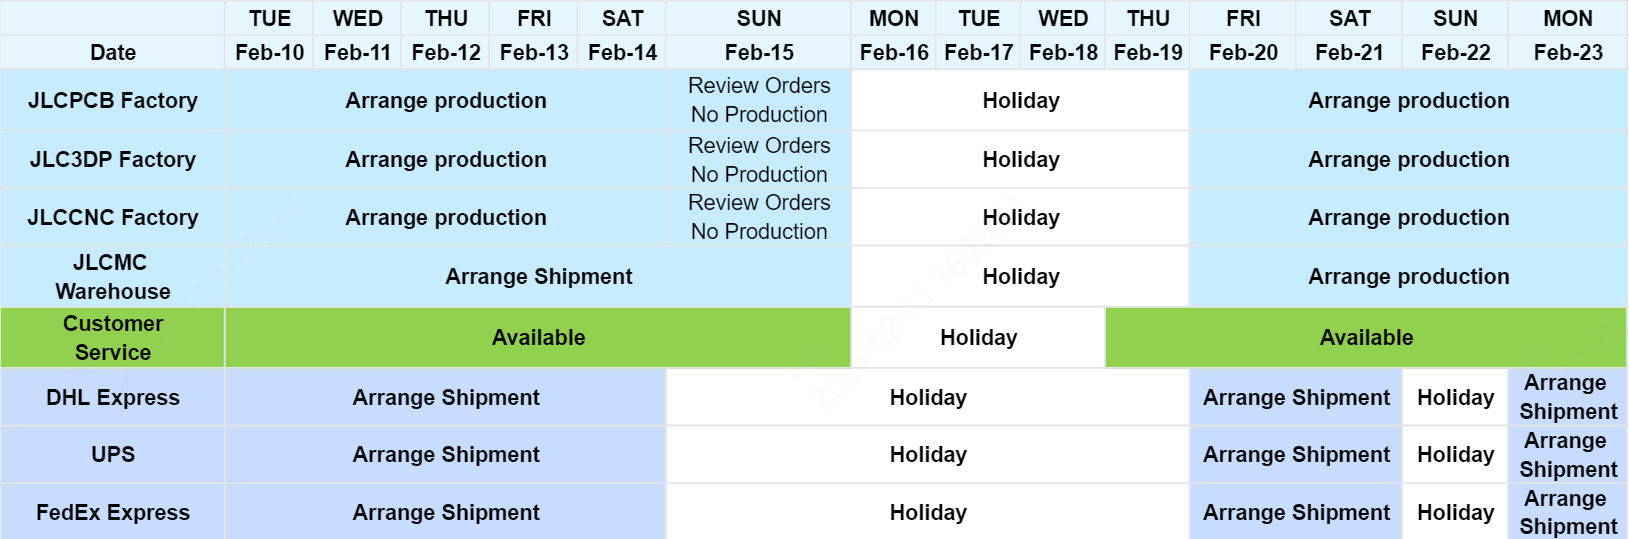Select the DHL Express row label
This screenshot has width=1629, height=539.
113,398
